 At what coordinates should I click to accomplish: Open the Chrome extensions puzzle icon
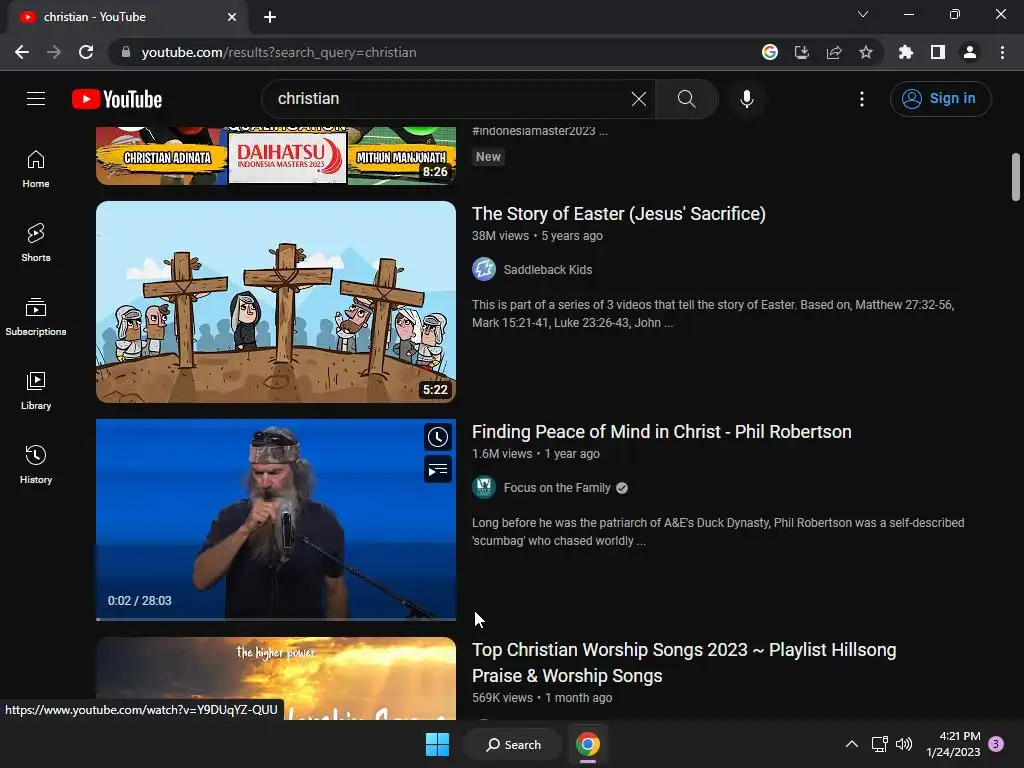(906, 52)
